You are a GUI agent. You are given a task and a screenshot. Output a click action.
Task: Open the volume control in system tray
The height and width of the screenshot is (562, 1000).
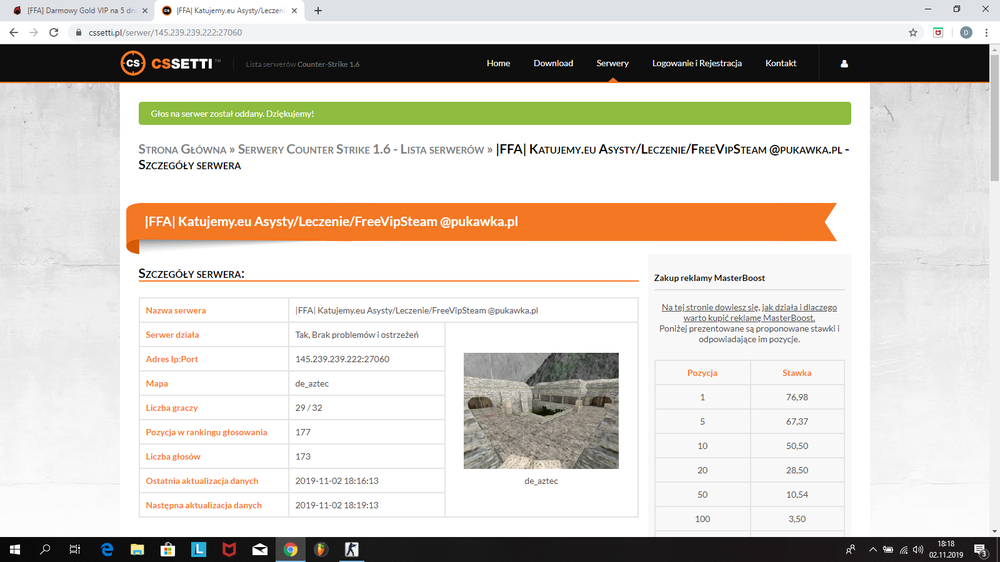click(918, 549)
